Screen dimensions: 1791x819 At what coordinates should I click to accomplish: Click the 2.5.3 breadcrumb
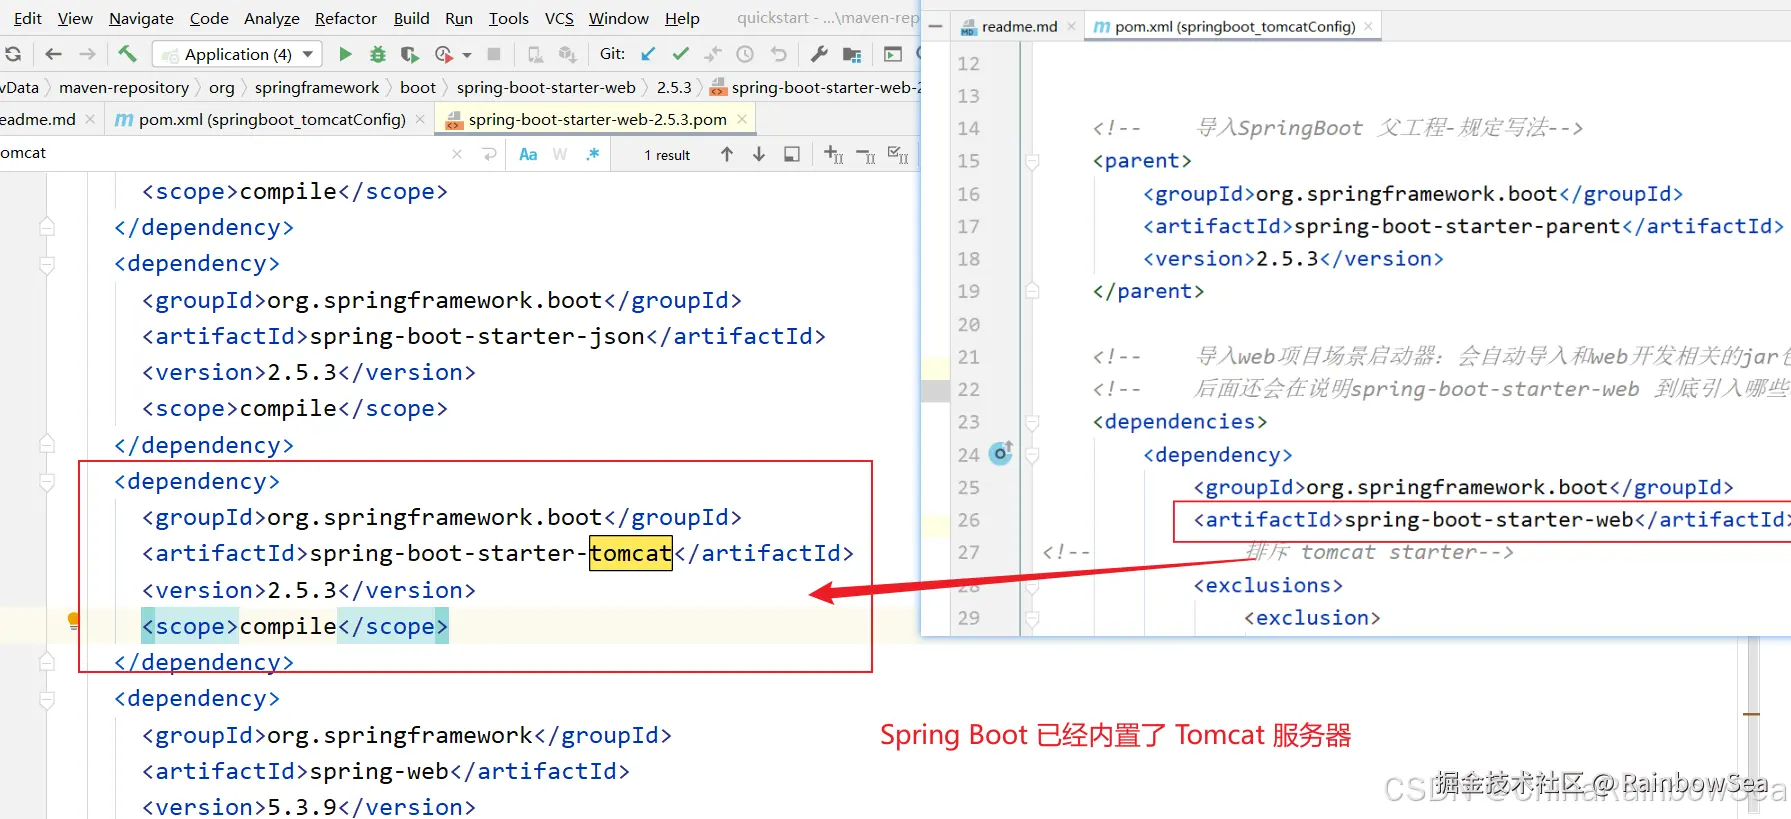pyautogui.click(x=674, y=88)
